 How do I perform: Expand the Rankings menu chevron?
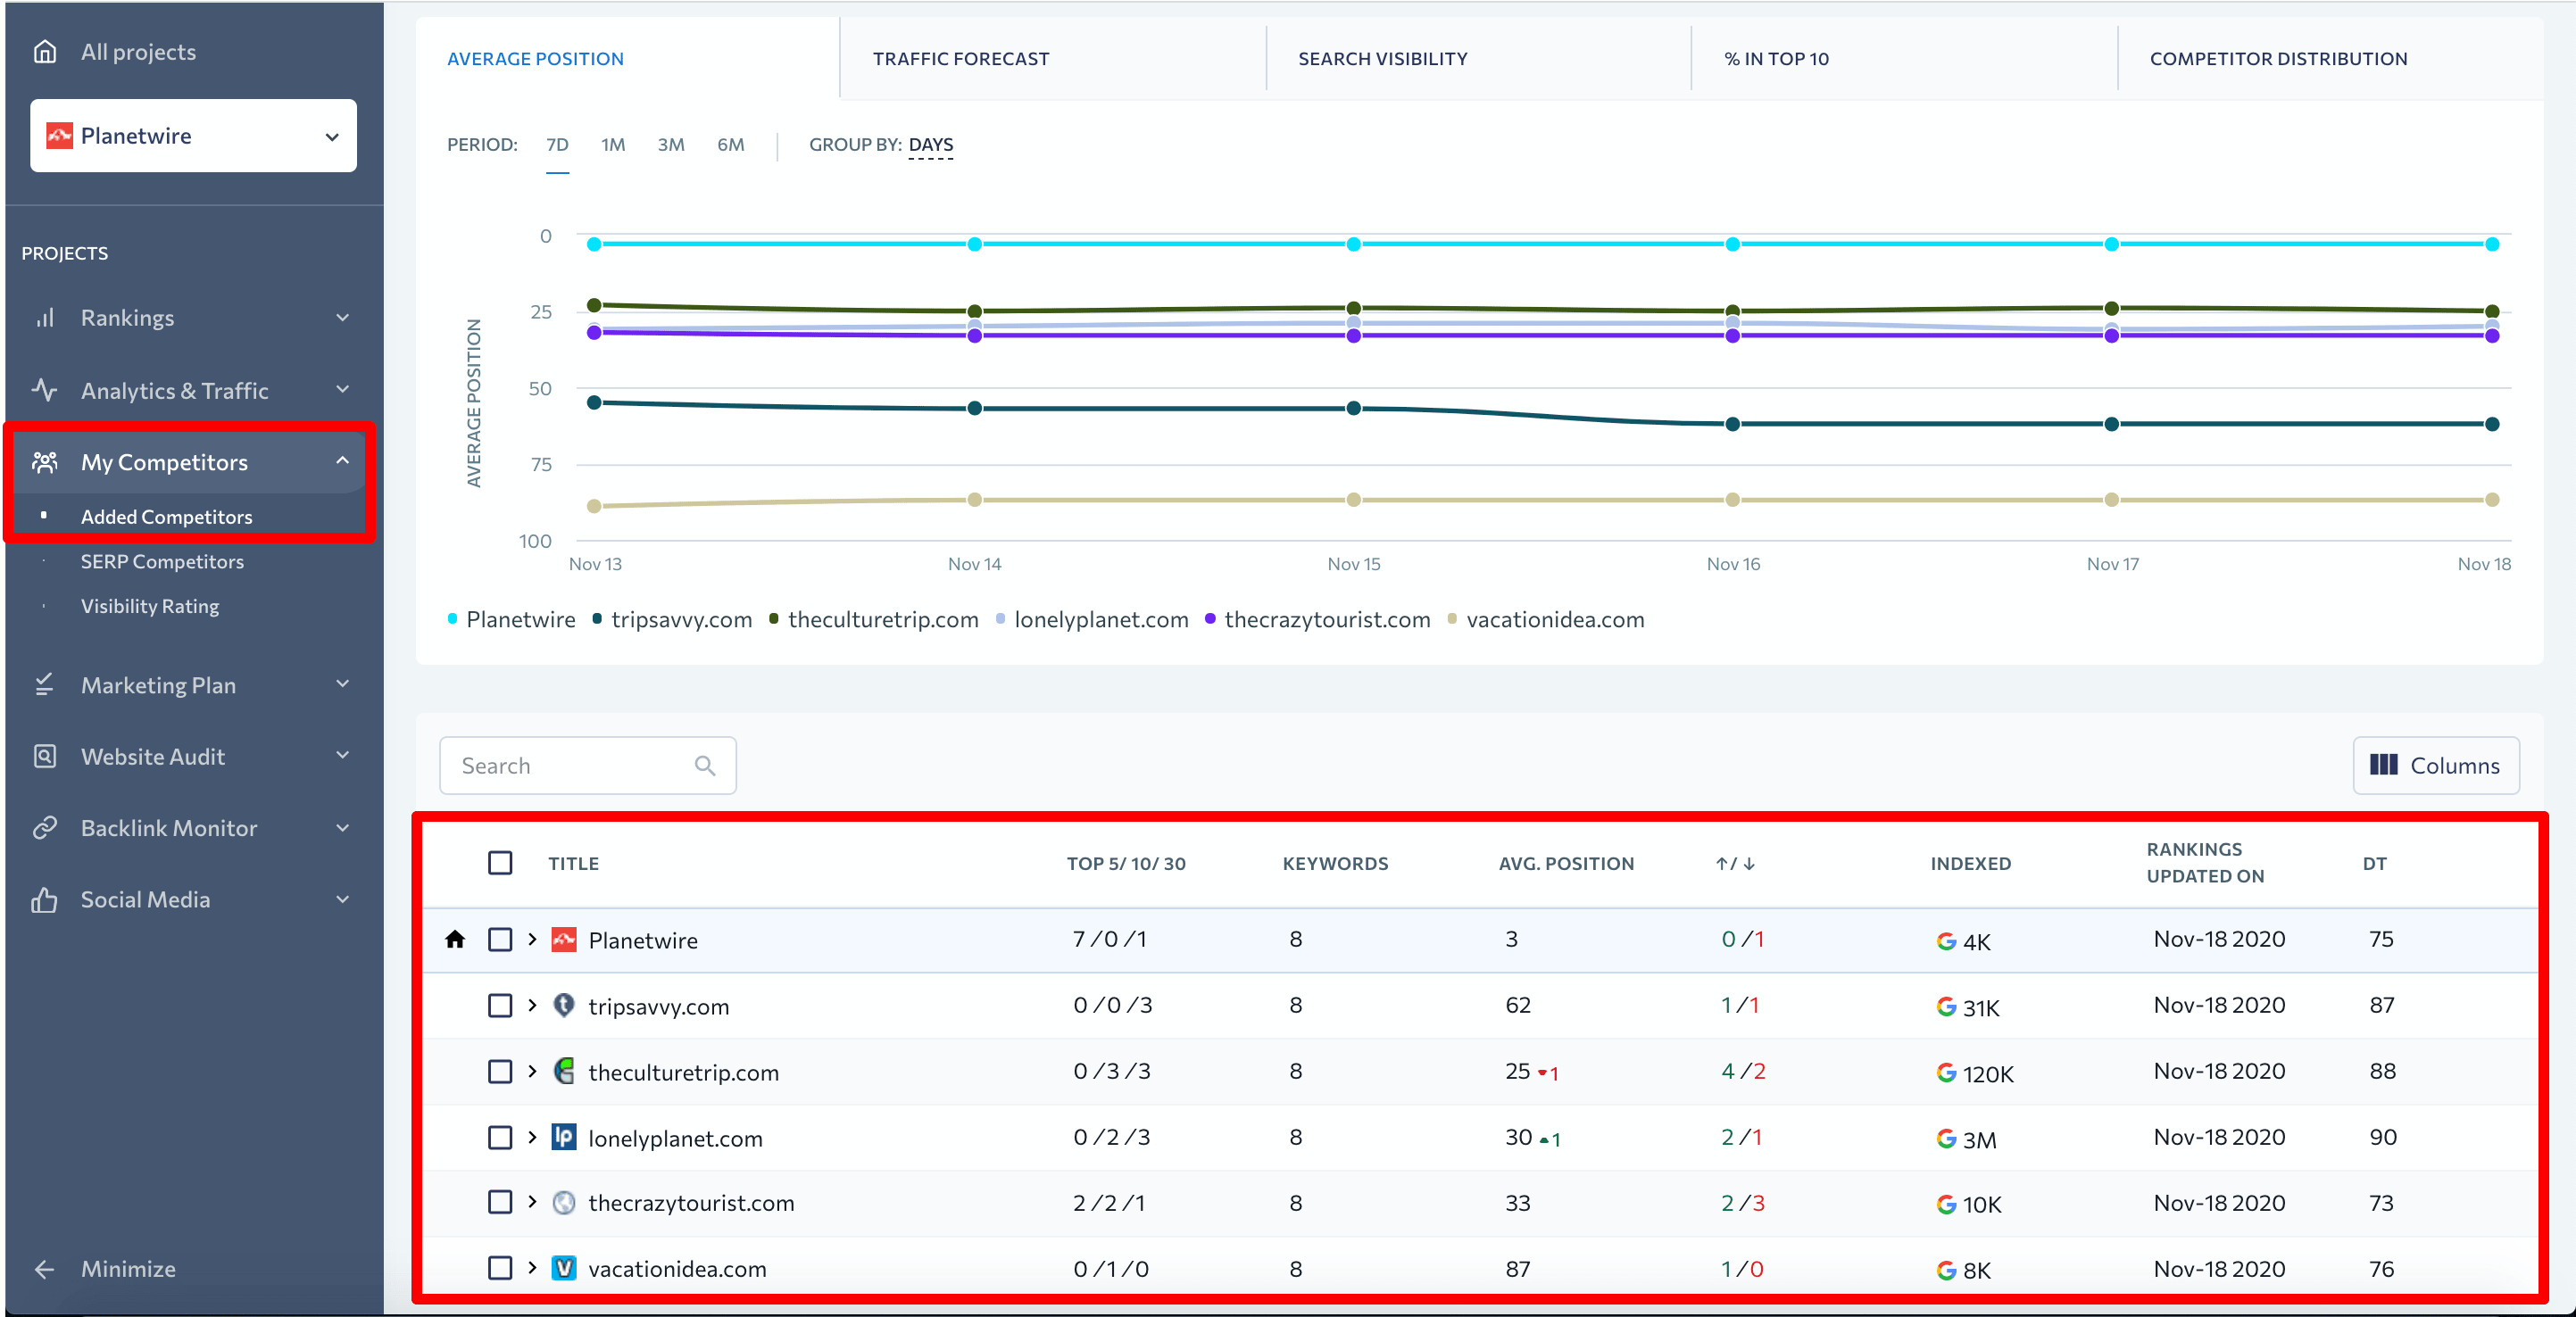(343, 318)
